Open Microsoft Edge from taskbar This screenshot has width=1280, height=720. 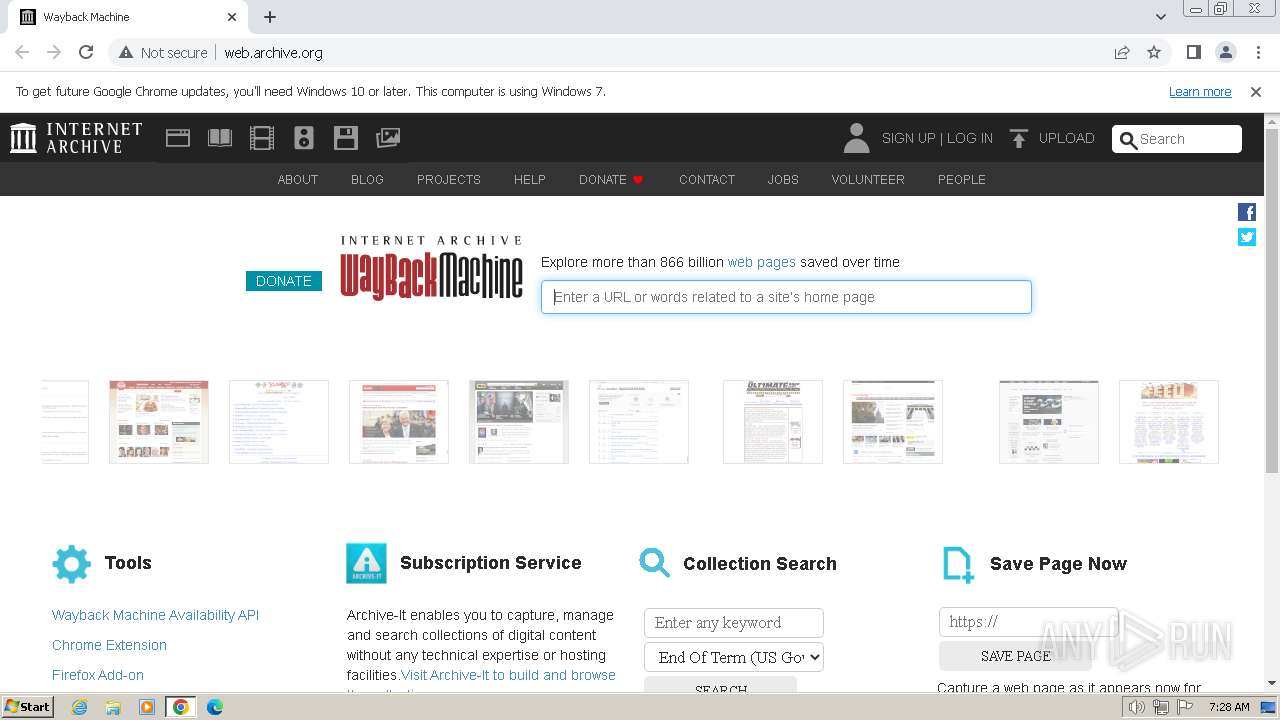[214, 707]
